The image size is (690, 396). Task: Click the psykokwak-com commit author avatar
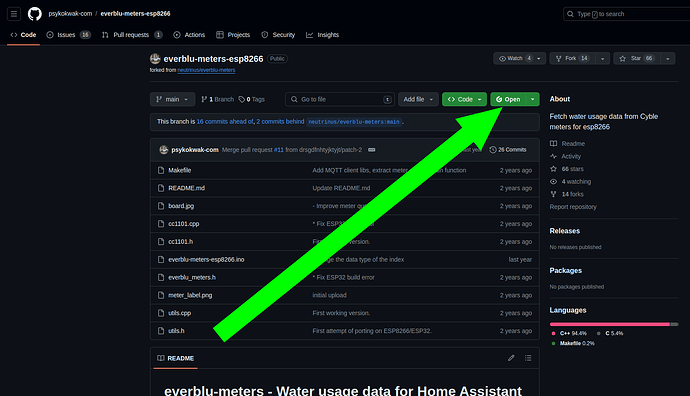click(164, 150)
